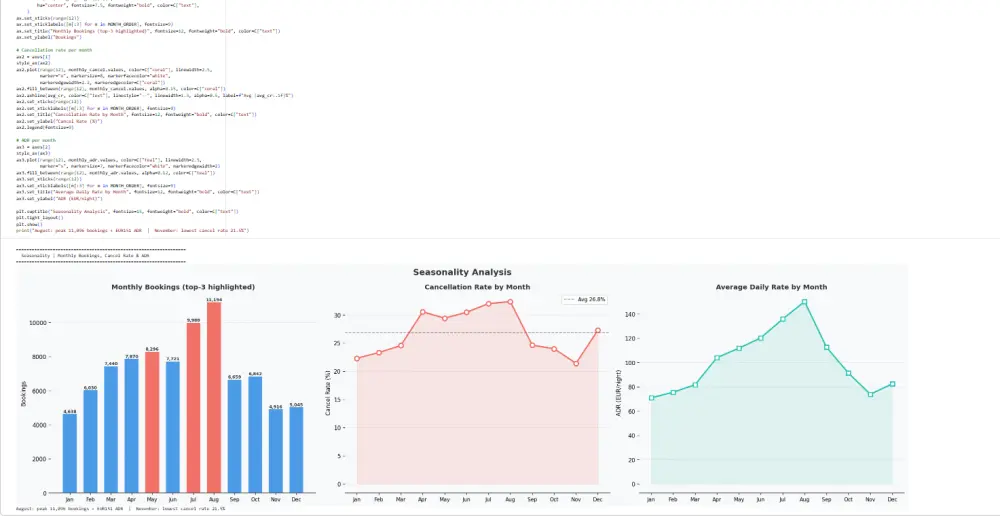Click the 30 tick on Cancel Rate axis
Image resolution: width=1000 pixels, height=519 pixels.
338,315
